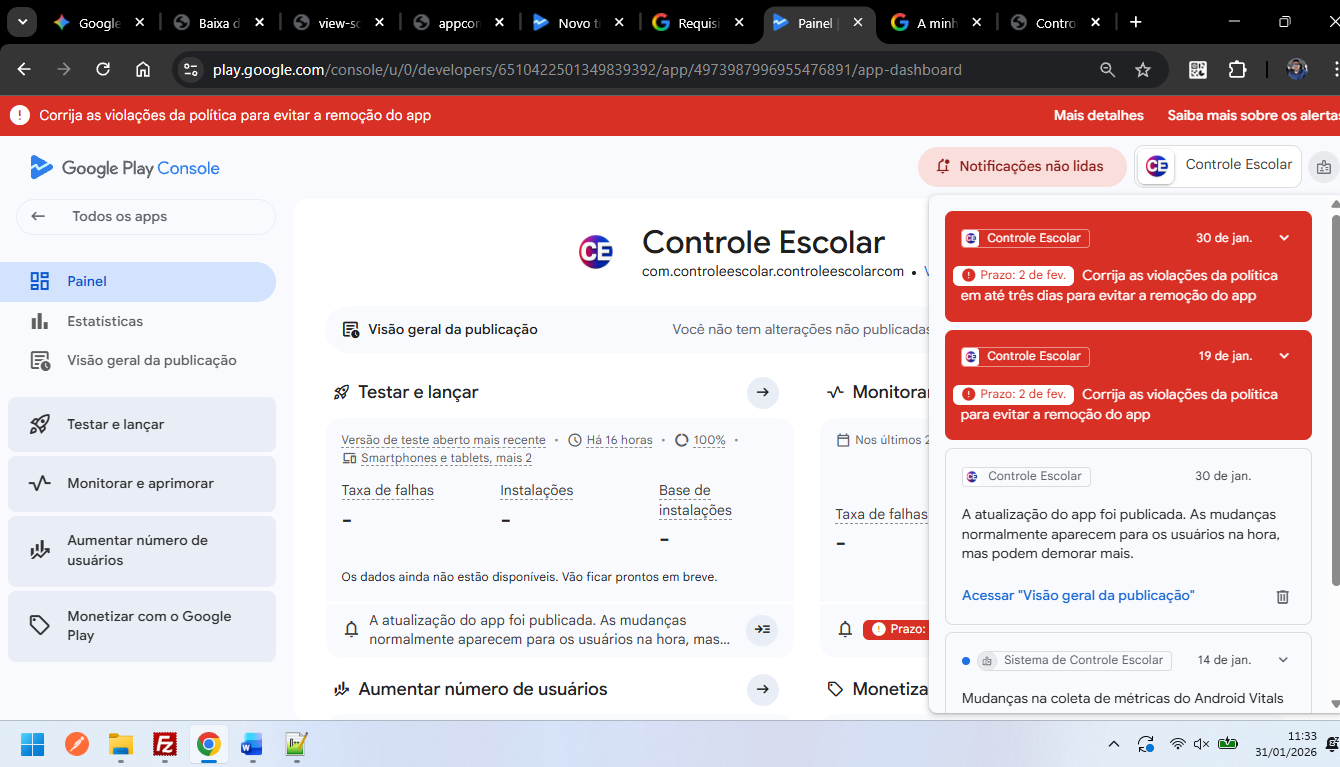Expand the Monetizar com o Google Play menu

[x=142, y=626]
